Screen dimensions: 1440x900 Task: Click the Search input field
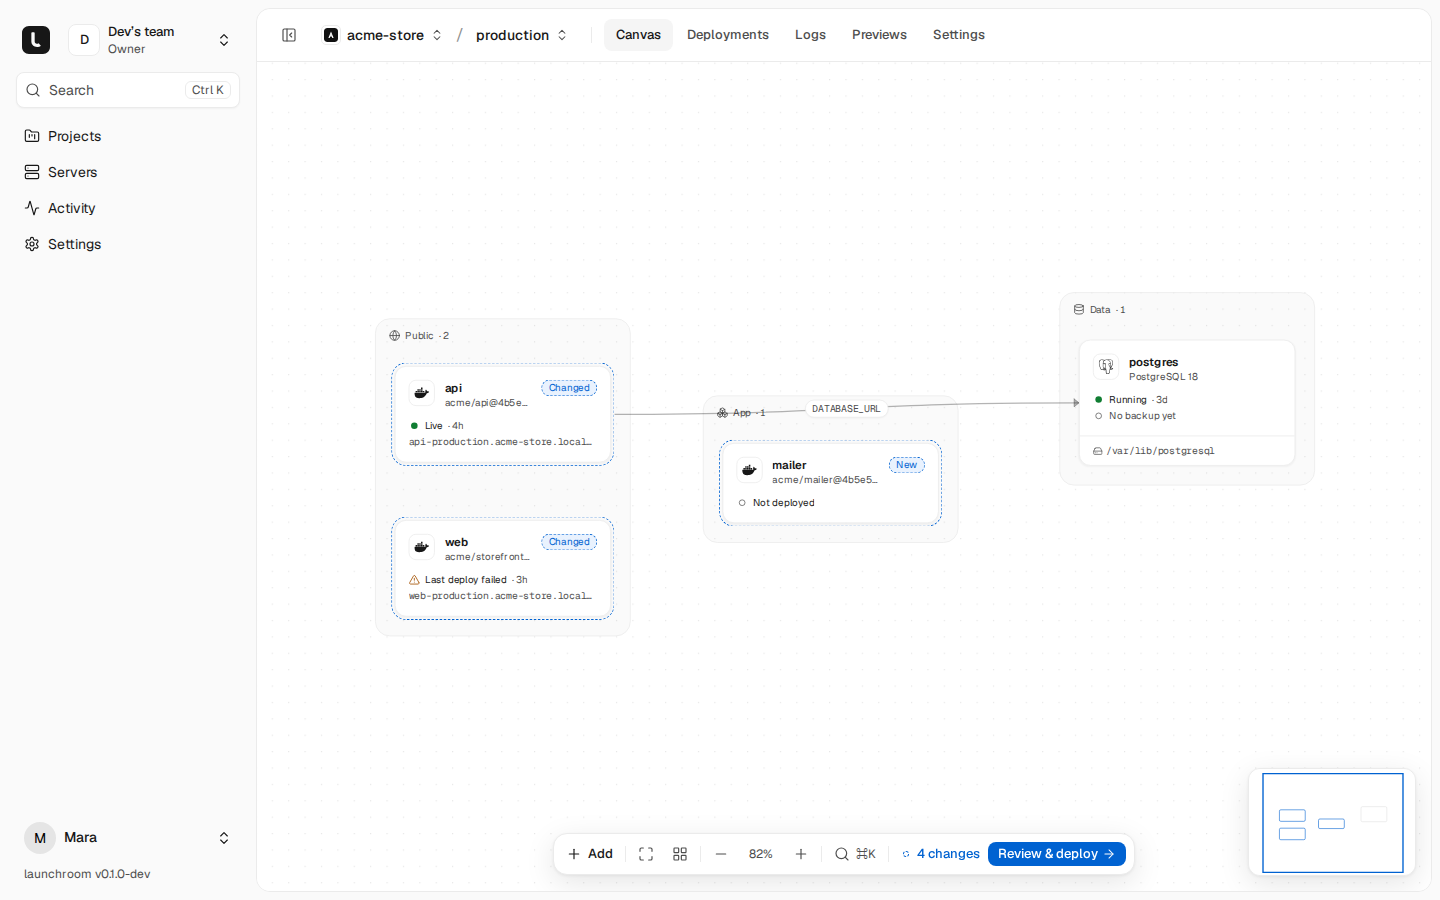[128, 90]
